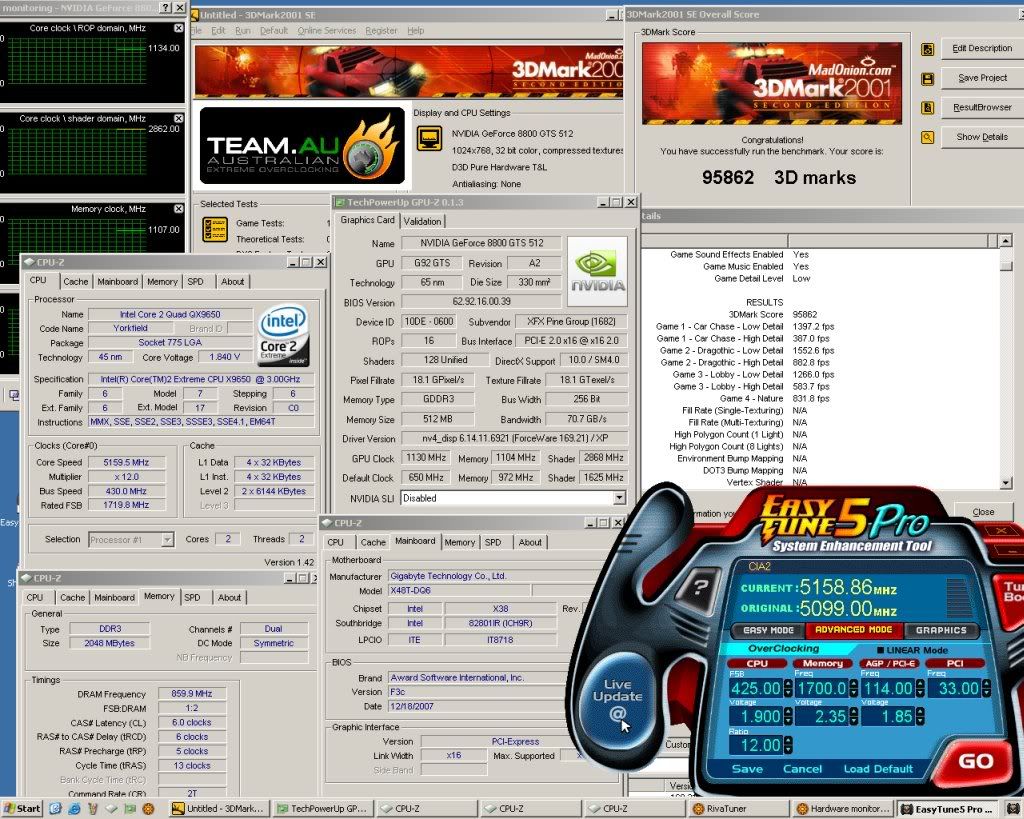Click the Close button in the 3DMark details window

click(x=983, y=512)
